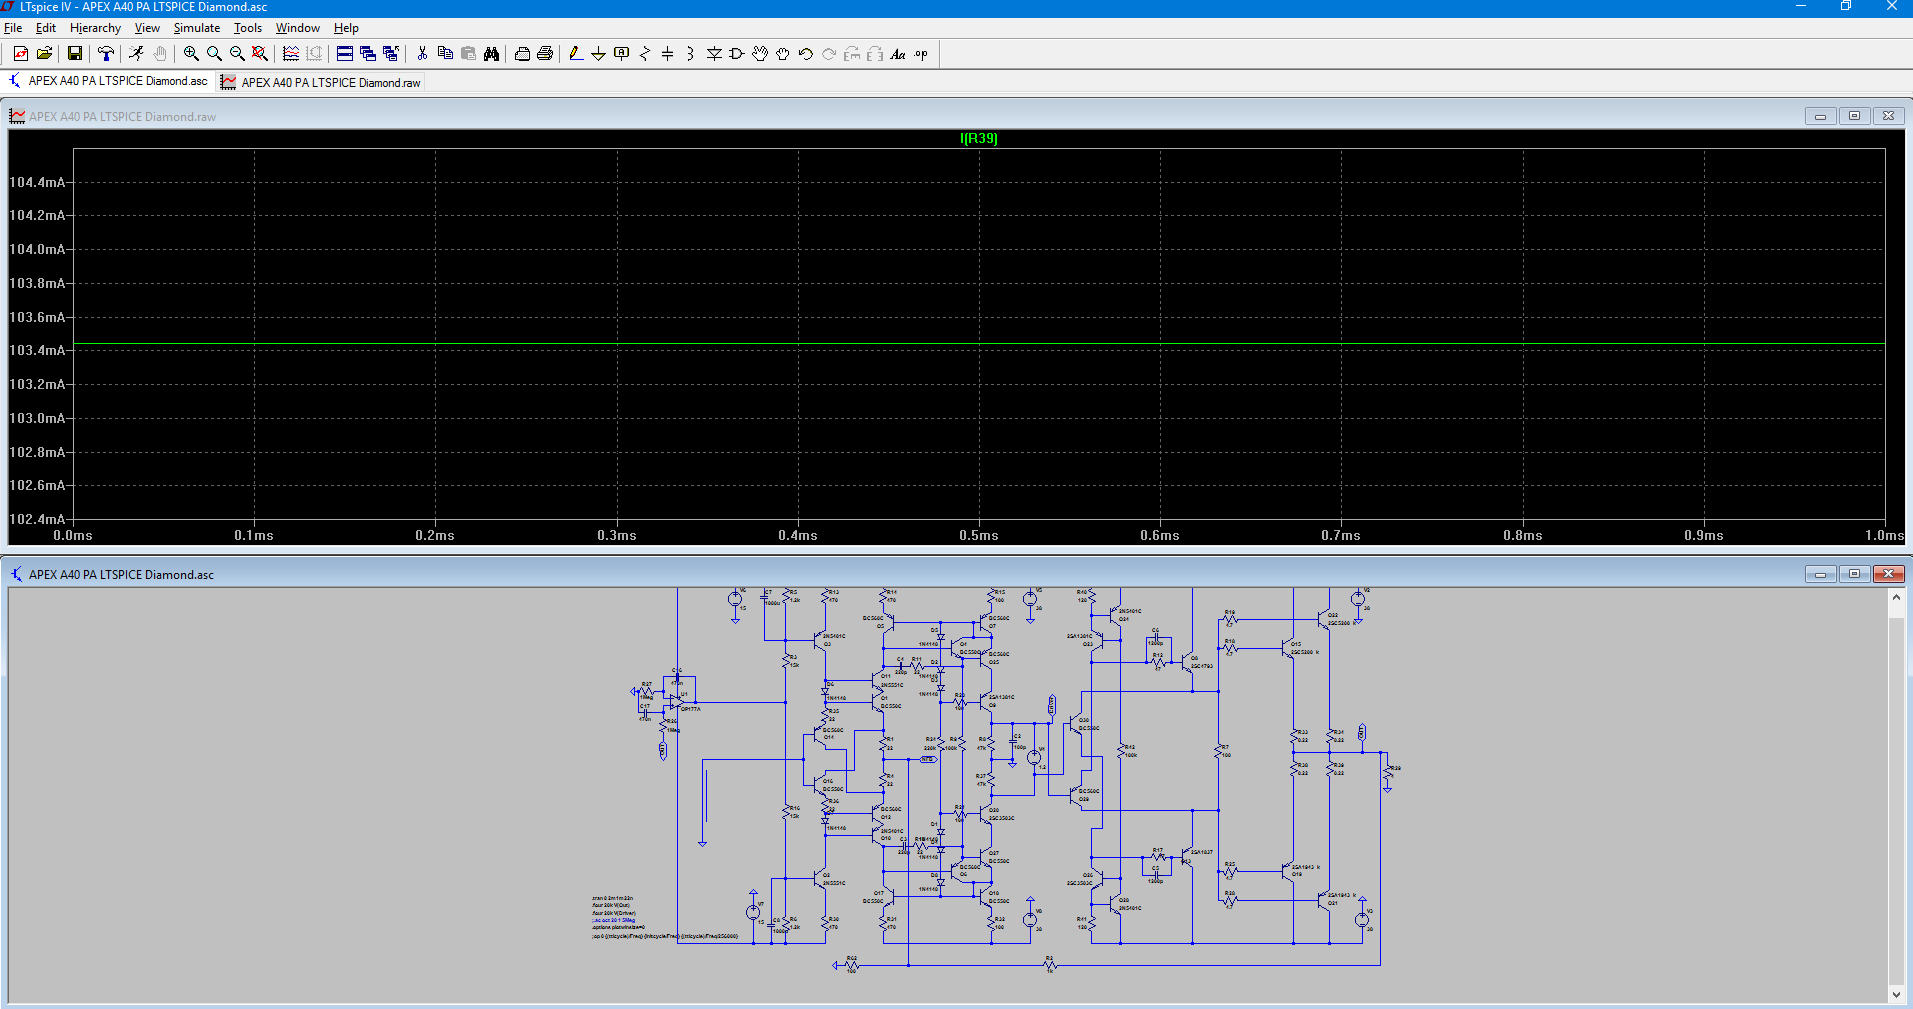Screen dimensions: 1913x1009
Task: Place a Ground symbol tool
Action: coord(598,54)
